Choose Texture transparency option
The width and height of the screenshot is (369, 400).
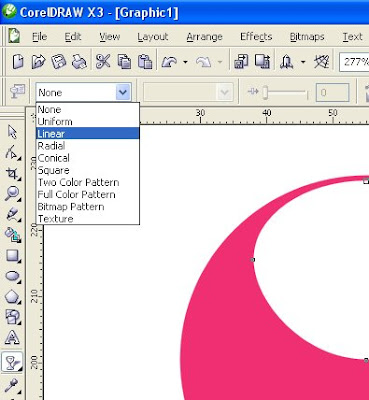88,219
